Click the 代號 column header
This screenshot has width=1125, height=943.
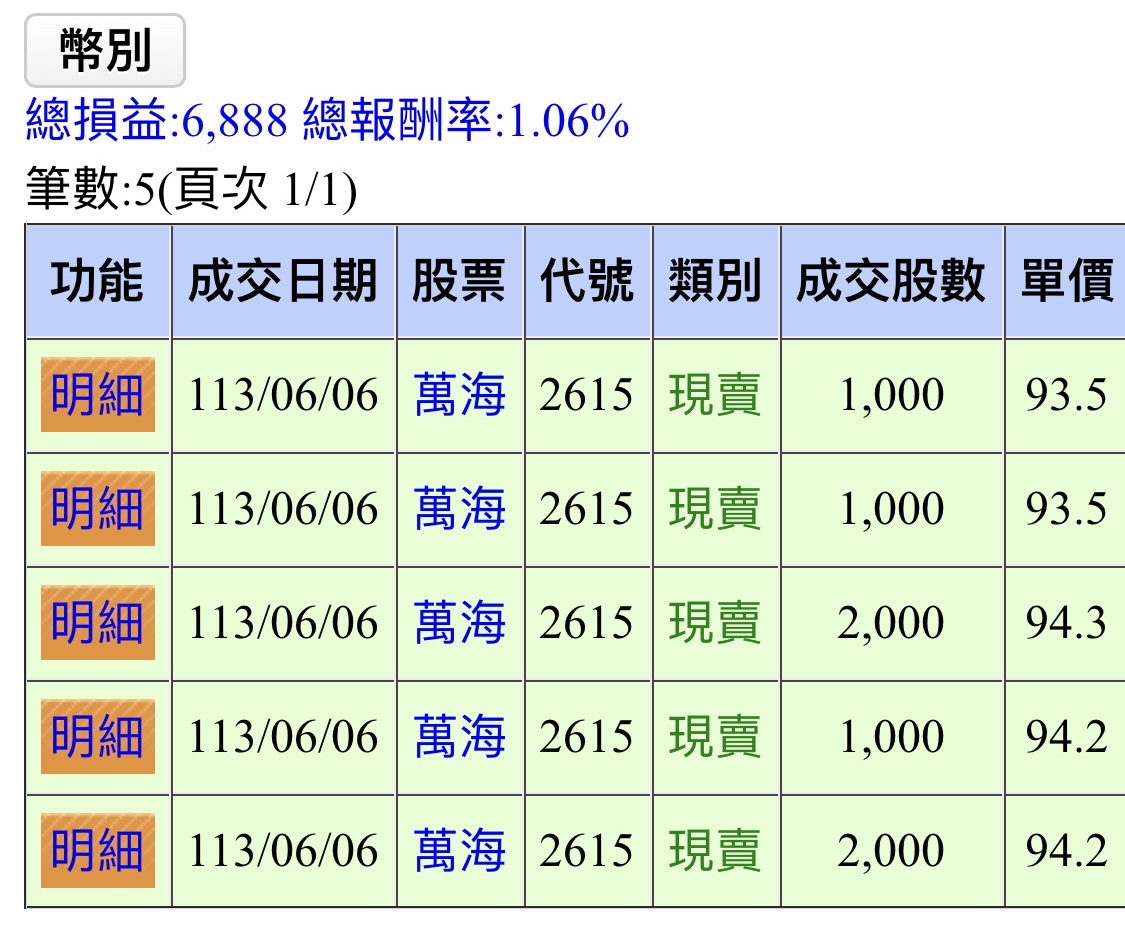588,281
